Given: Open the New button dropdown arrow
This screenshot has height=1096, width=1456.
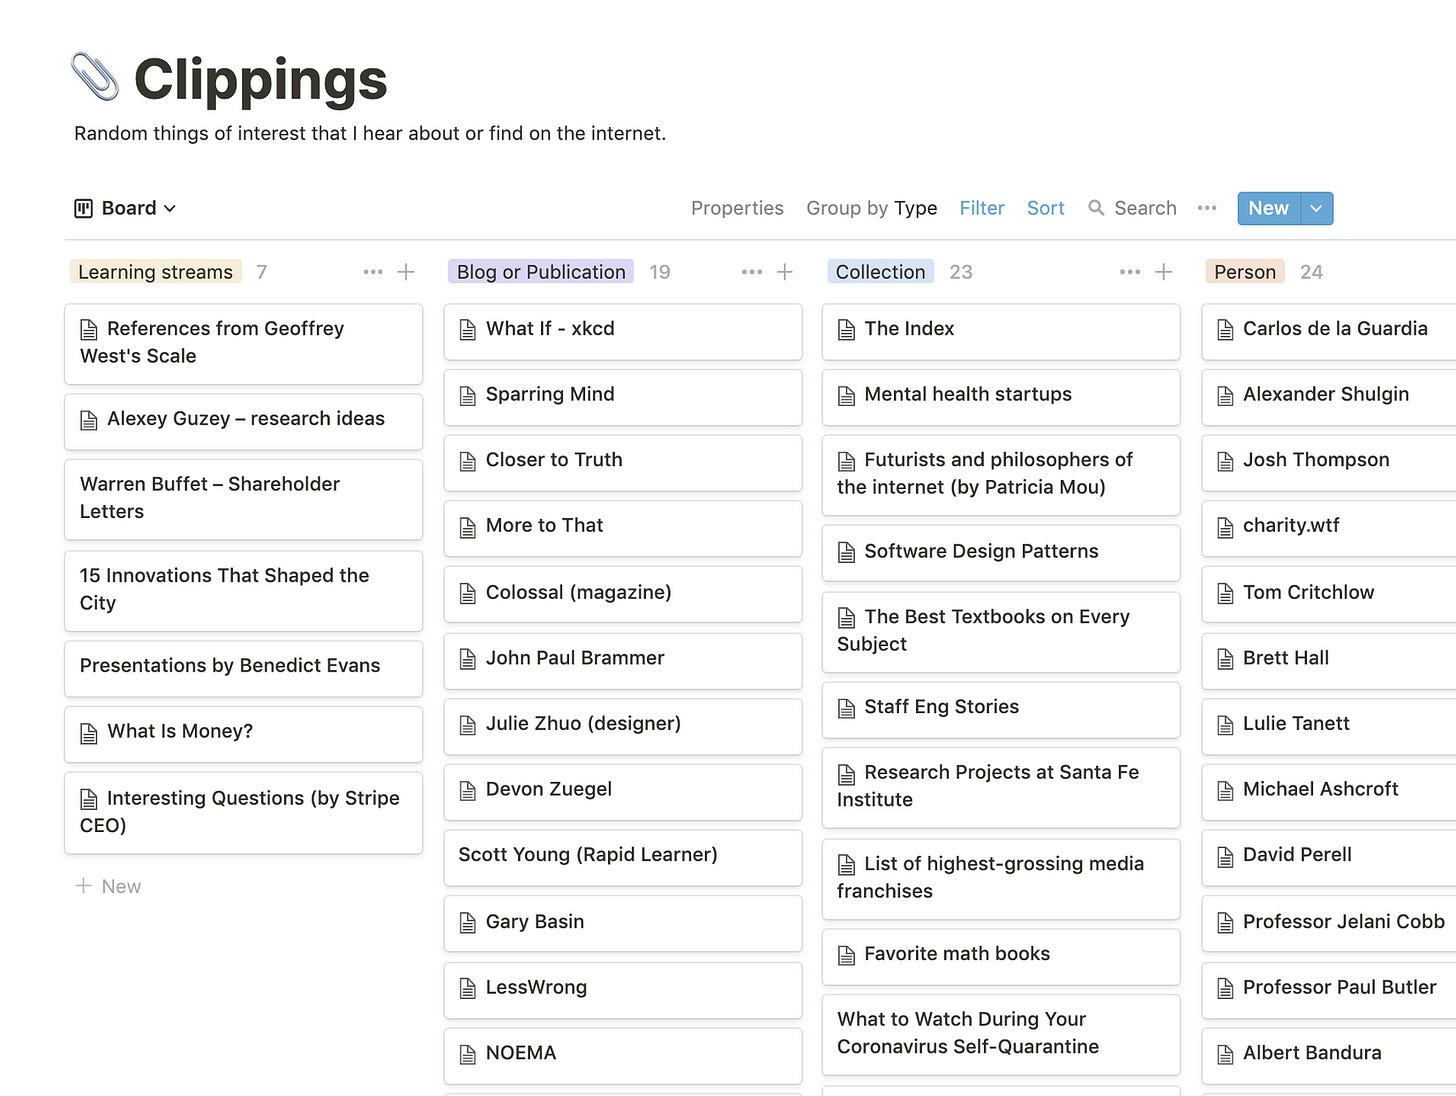Looking at the screenshot, I should coord(1316,208).
